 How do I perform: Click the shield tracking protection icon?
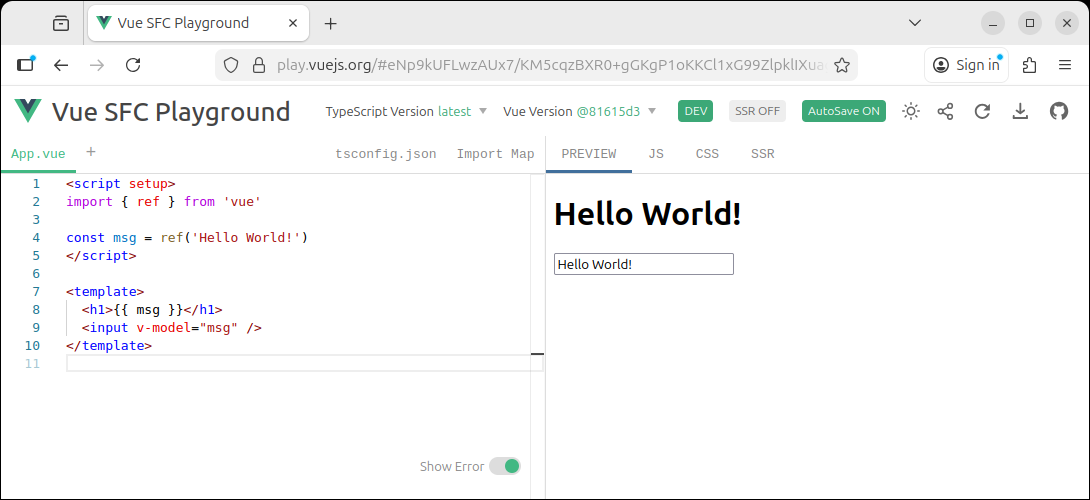tap(231, 65)
